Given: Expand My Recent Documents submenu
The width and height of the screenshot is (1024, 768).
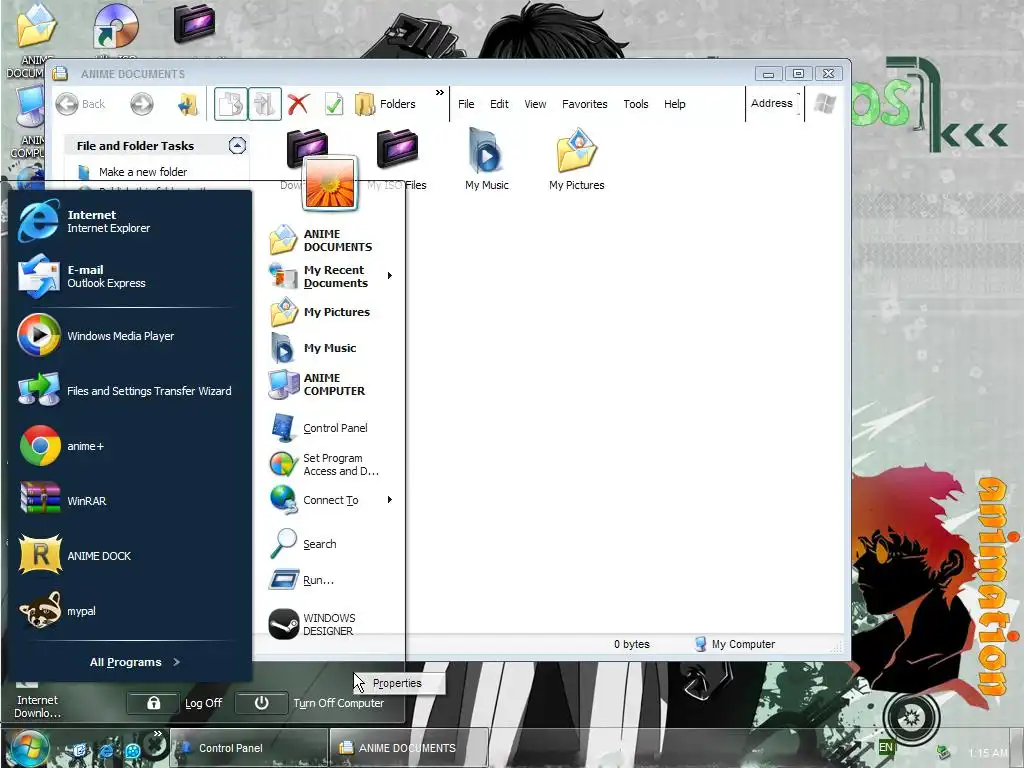Looking at the screenshot, I should 389,276.
